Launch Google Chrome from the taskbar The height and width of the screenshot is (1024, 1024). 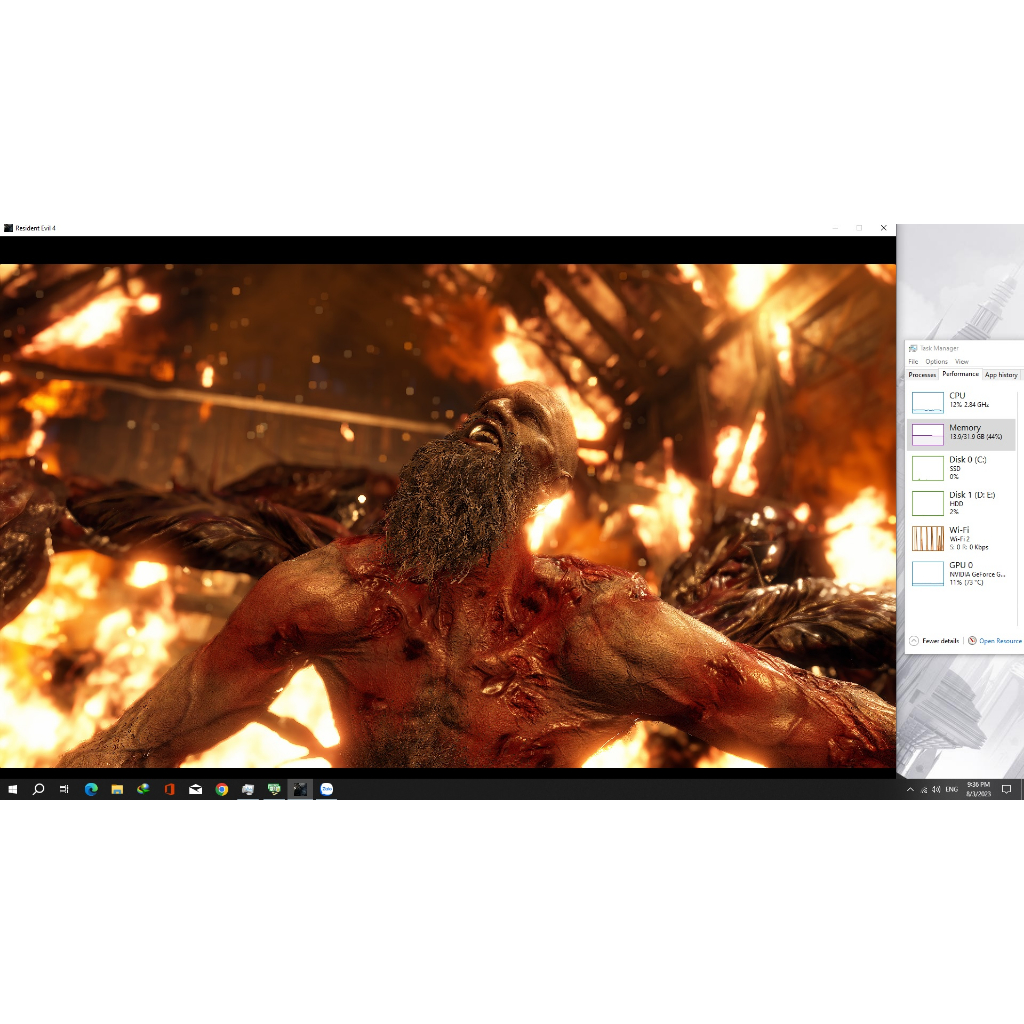pyautogui.click(x=222, y=789)
